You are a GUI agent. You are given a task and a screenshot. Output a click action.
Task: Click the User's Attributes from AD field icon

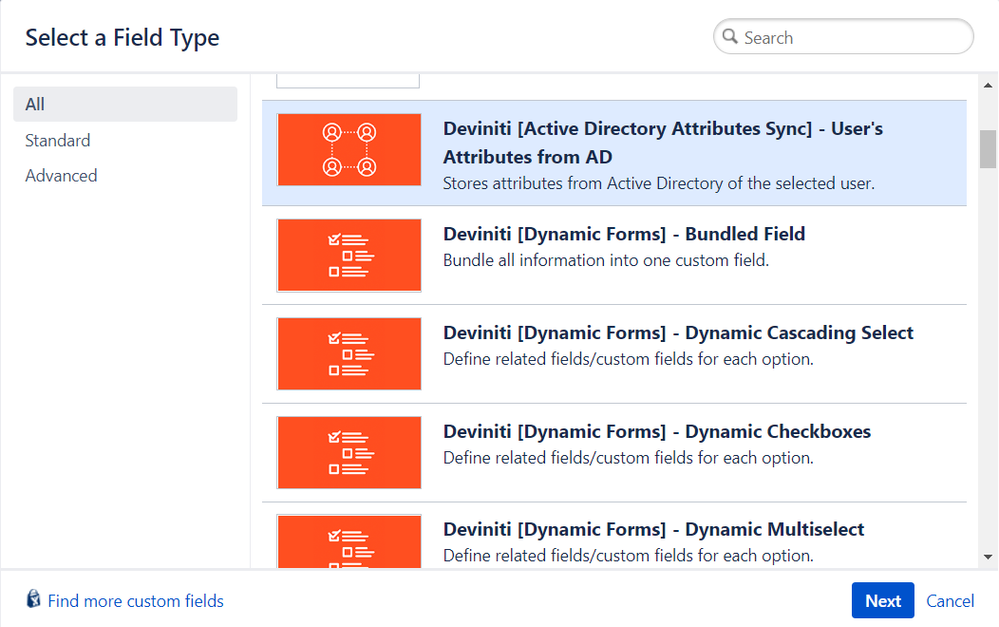(x=348, y=151)
